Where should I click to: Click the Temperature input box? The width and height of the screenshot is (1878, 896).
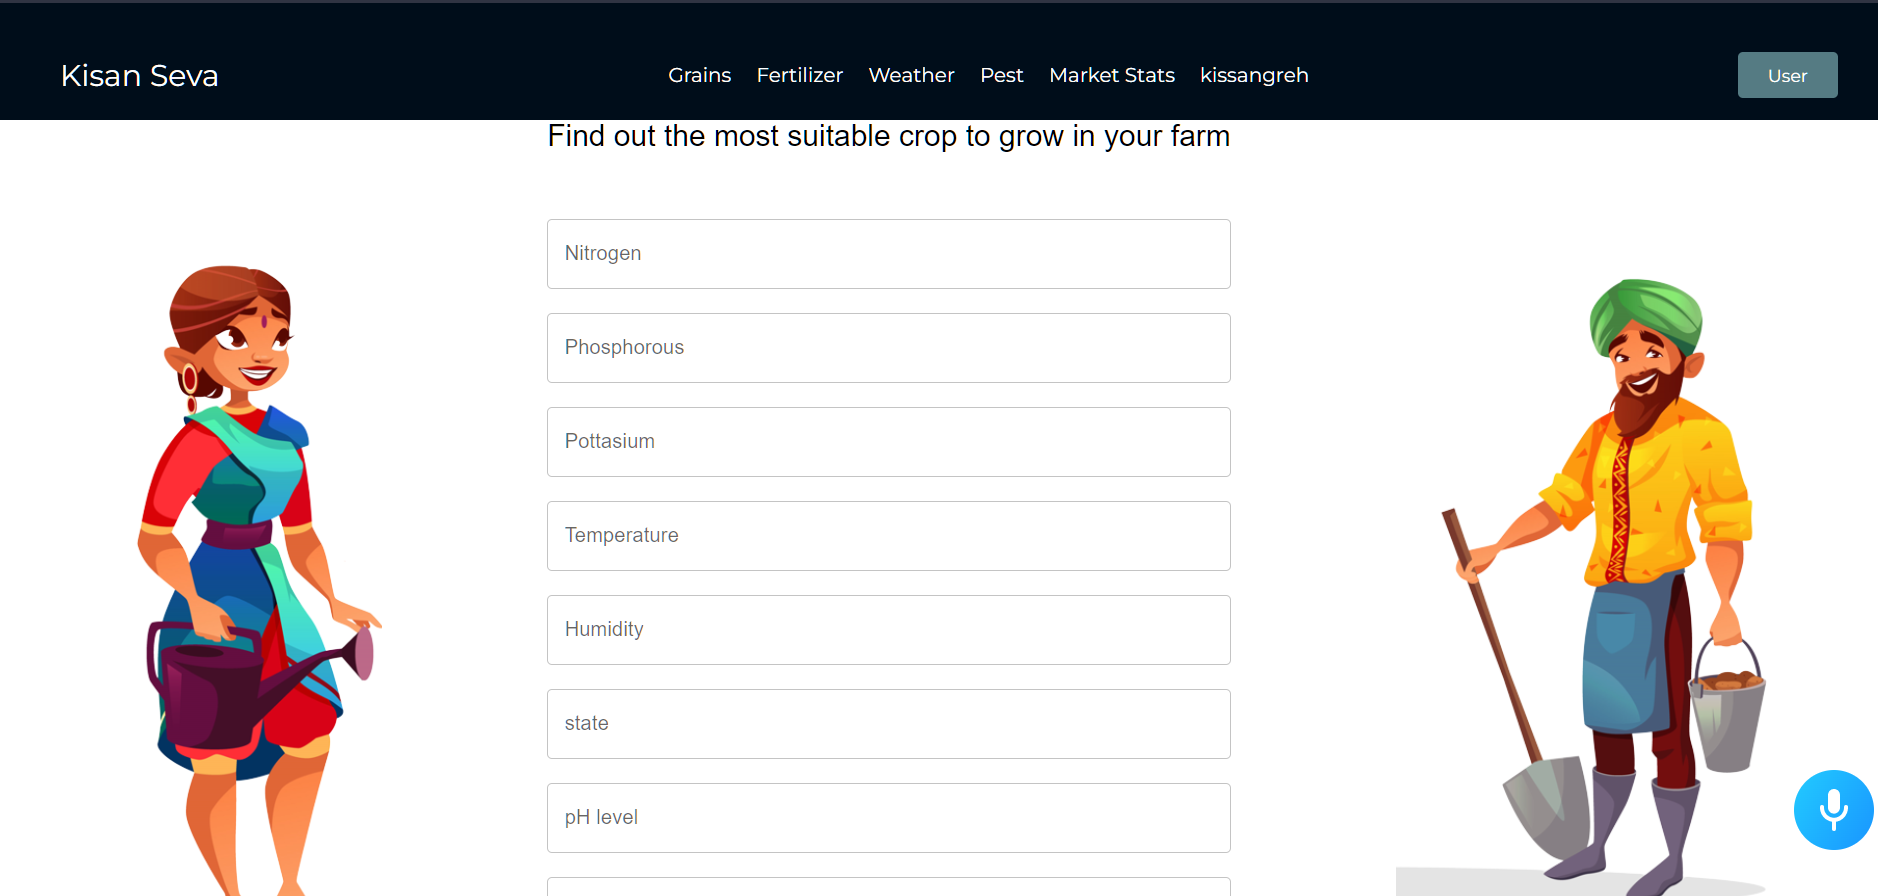point(888,535)
